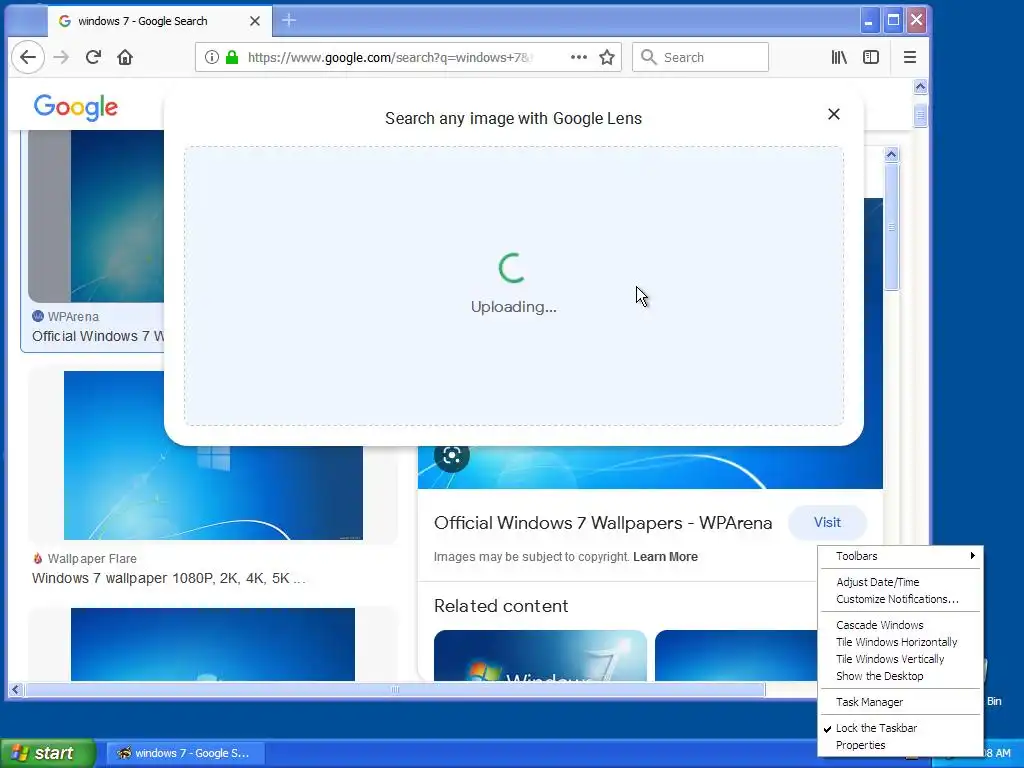The image size is (1024, 768).
Task: Click the forward navigation arrow
Action: pos(61,57)
